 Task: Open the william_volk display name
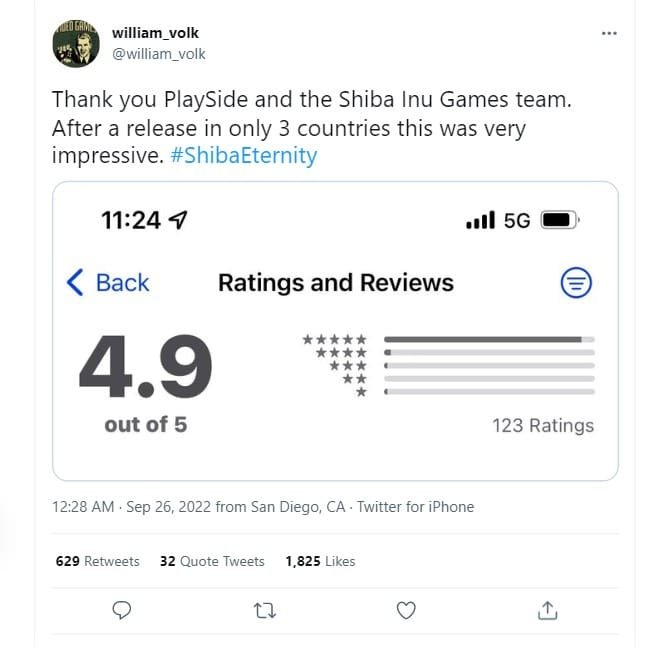click(x=155, y=33)
